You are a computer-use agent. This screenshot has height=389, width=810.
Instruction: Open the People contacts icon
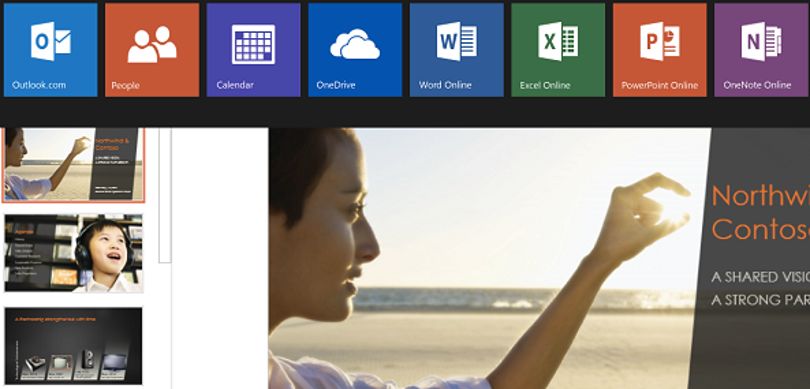pos(152,44)
